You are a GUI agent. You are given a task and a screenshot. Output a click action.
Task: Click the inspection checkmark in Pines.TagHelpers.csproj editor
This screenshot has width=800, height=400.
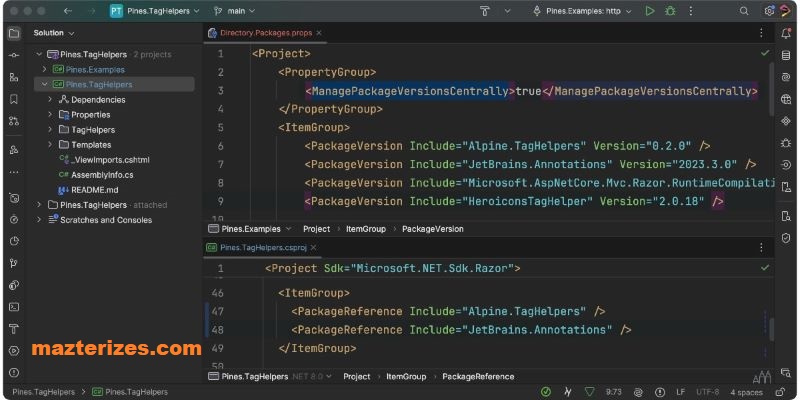765,267
